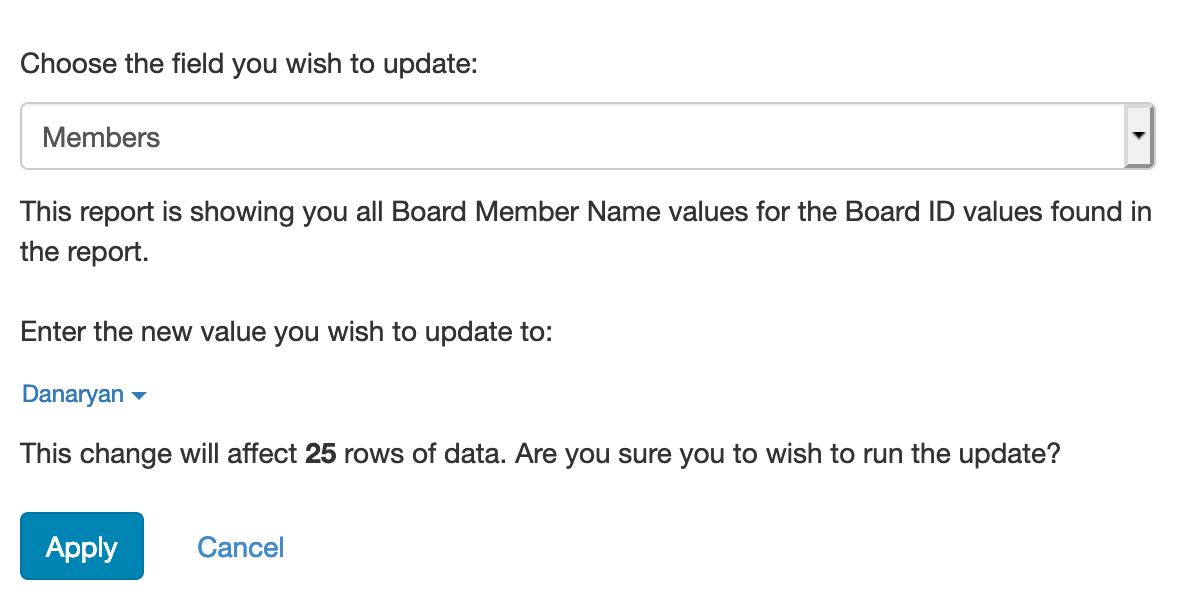This screenshot has width=1178, height=600.
Task: Cancel the update
Action: (x=240, y=547)
